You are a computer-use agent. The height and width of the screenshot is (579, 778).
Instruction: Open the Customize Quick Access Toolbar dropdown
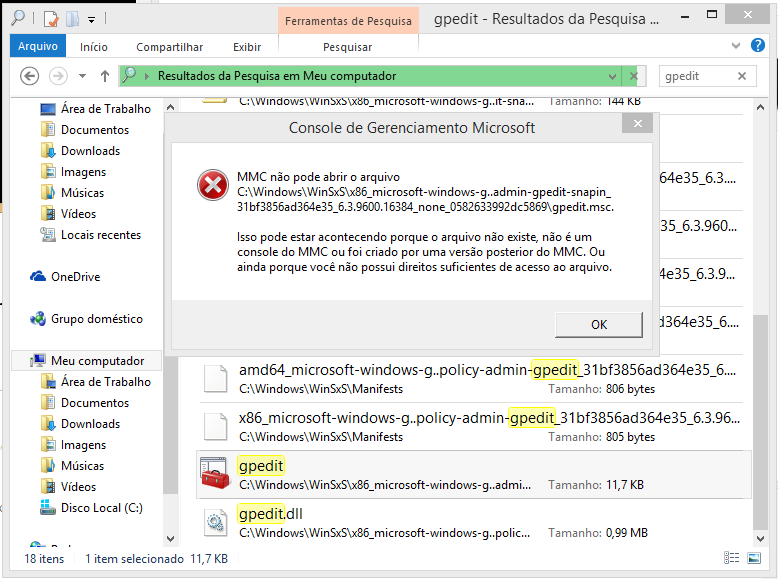91,20
